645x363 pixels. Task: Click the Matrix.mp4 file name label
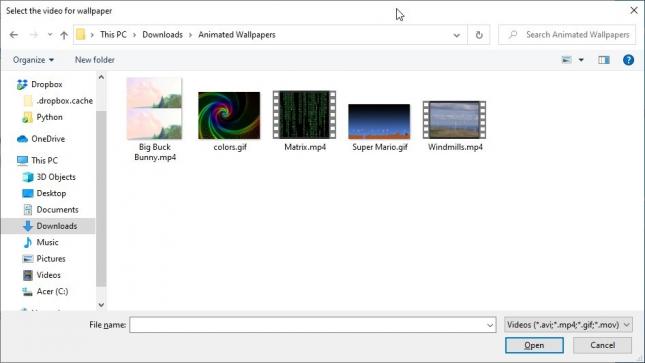[x=305, y=147]
